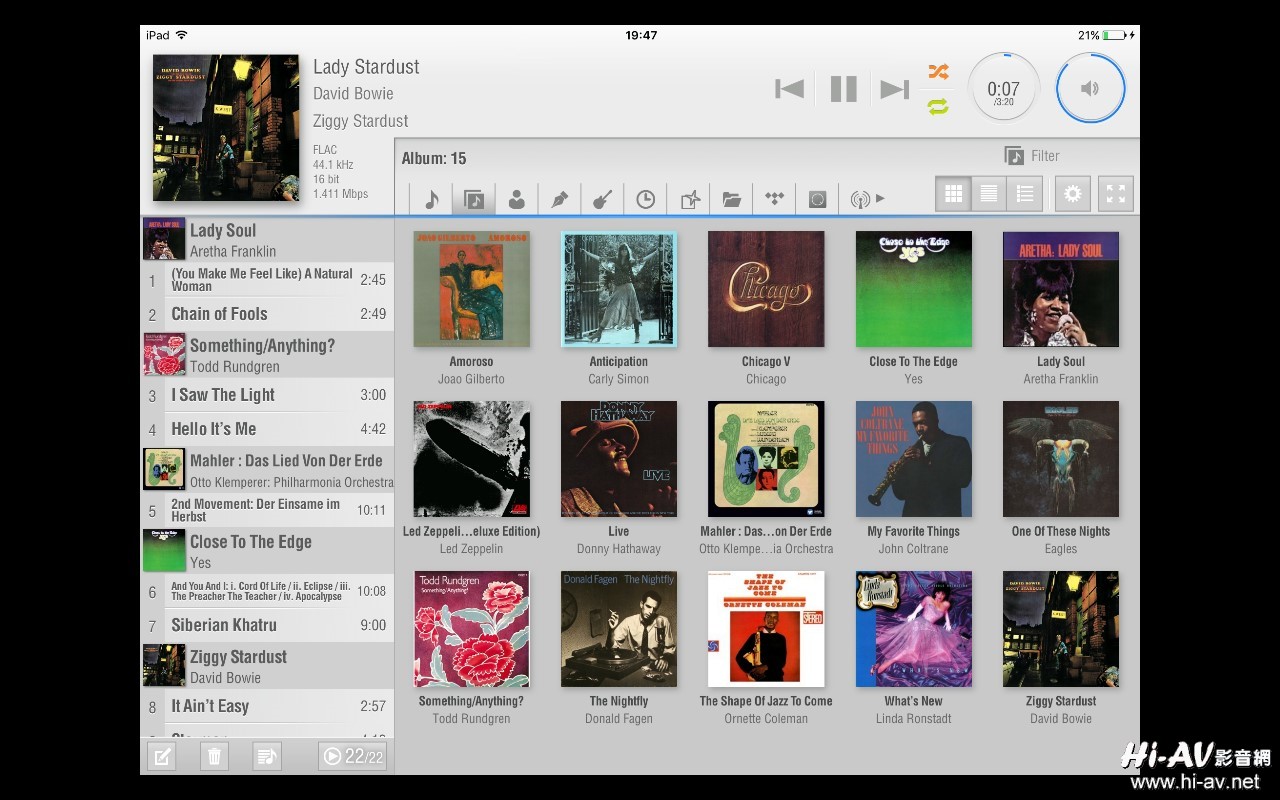
Task: Open the Anticipation album by Carly Simon
Action: pyautogui.click(x=618, y=289)
